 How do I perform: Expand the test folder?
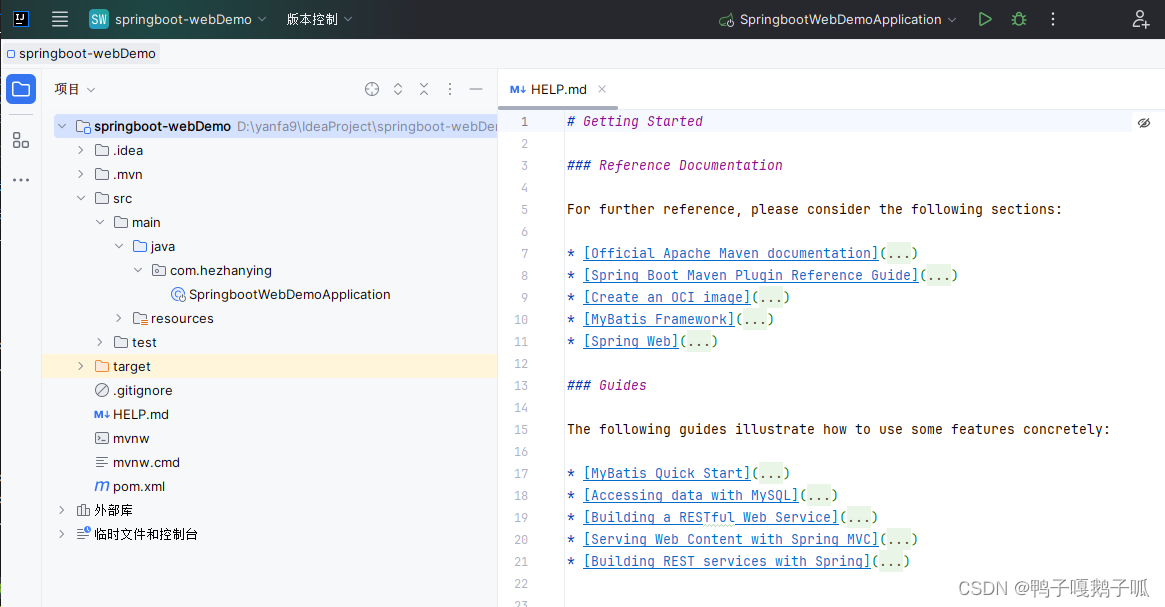(100, 343)
